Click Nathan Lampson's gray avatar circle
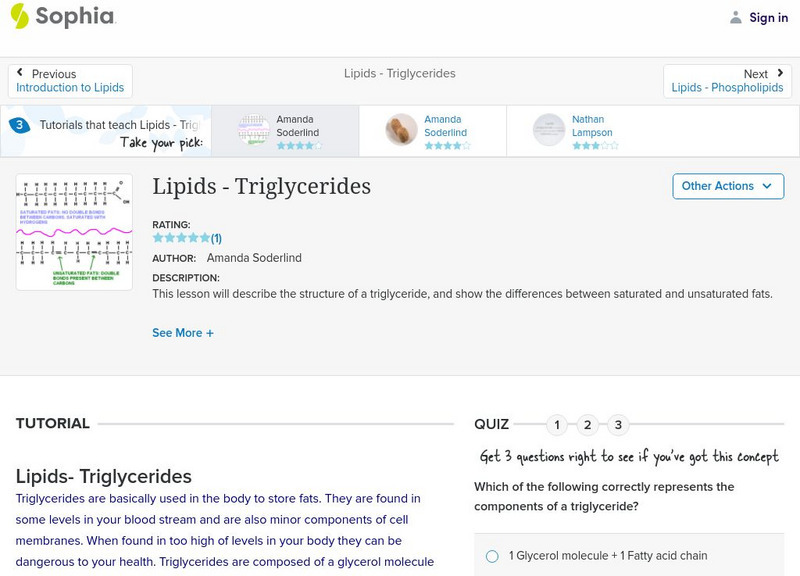800x576 pixels. point(548,130)
